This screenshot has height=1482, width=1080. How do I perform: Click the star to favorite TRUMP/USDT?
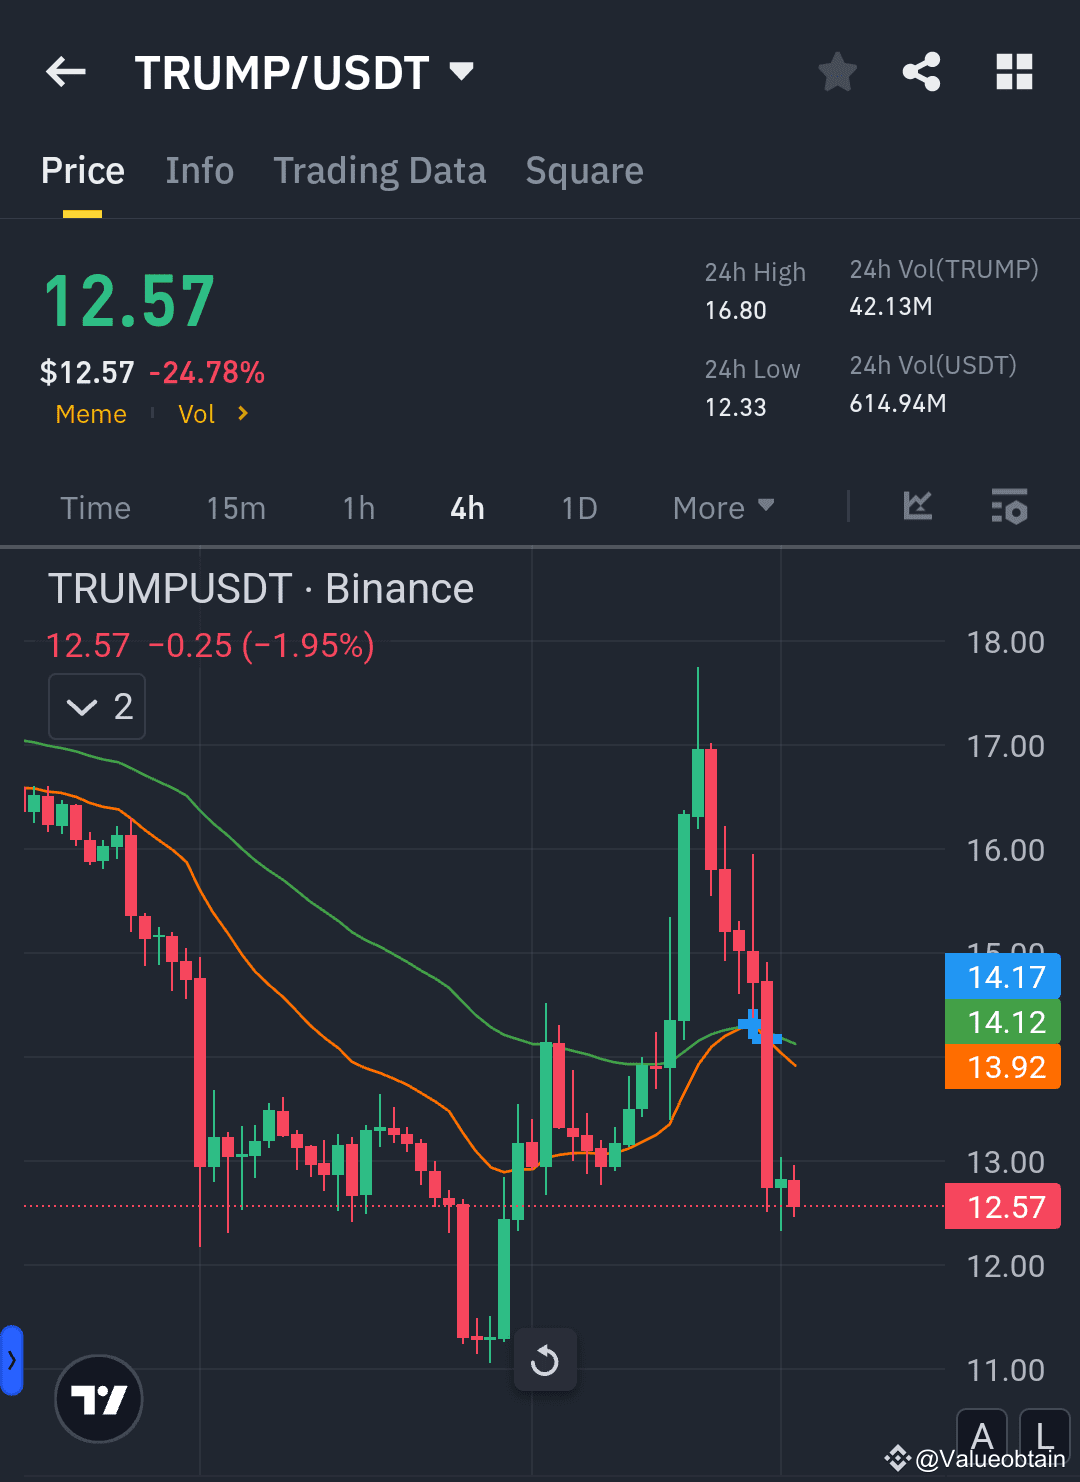837,72
